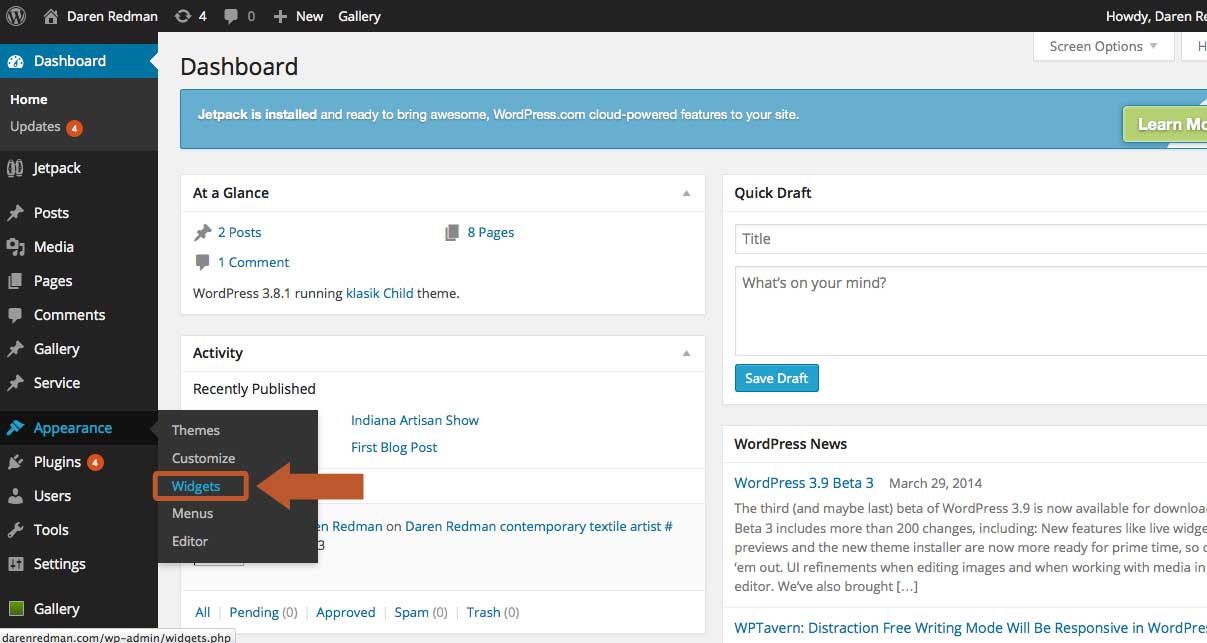The height and width of the screenshot is (643, 1207).
Task: Open the Indiana Artisan Show post
Action: [415, 420]
